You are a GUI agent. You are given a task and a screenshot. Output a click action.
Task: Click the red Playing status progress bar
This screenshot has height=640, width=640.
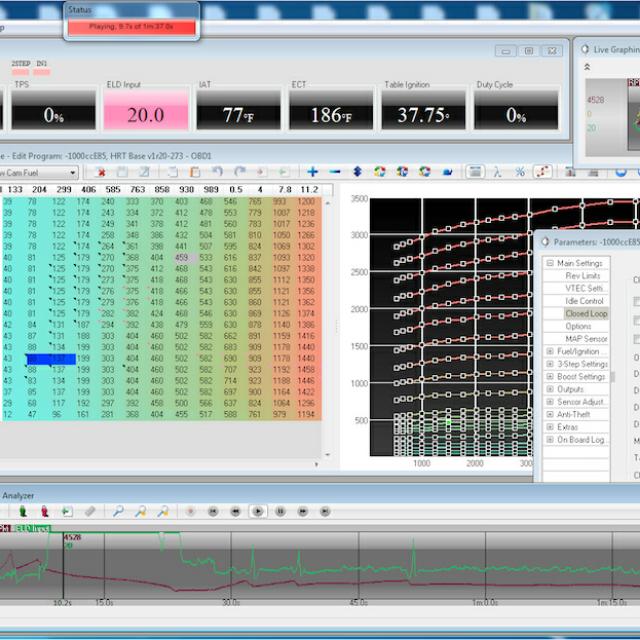click(131, 26)
